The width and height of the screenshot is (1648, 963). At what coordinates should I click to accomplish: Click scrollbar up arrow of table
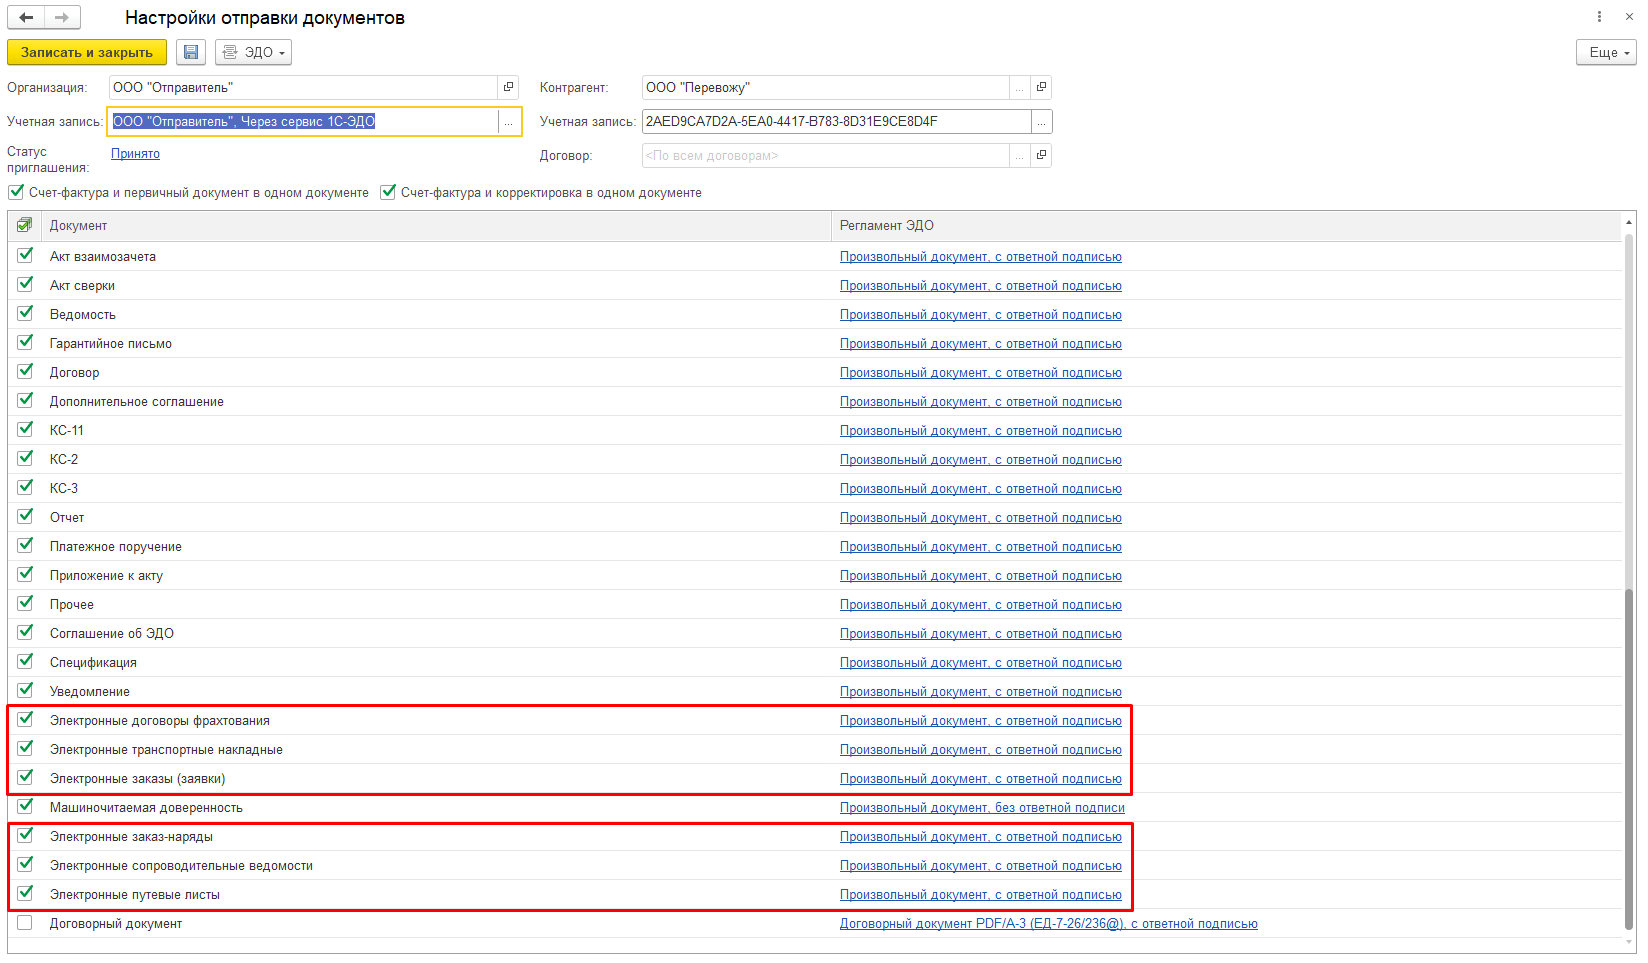(1629, 220)
